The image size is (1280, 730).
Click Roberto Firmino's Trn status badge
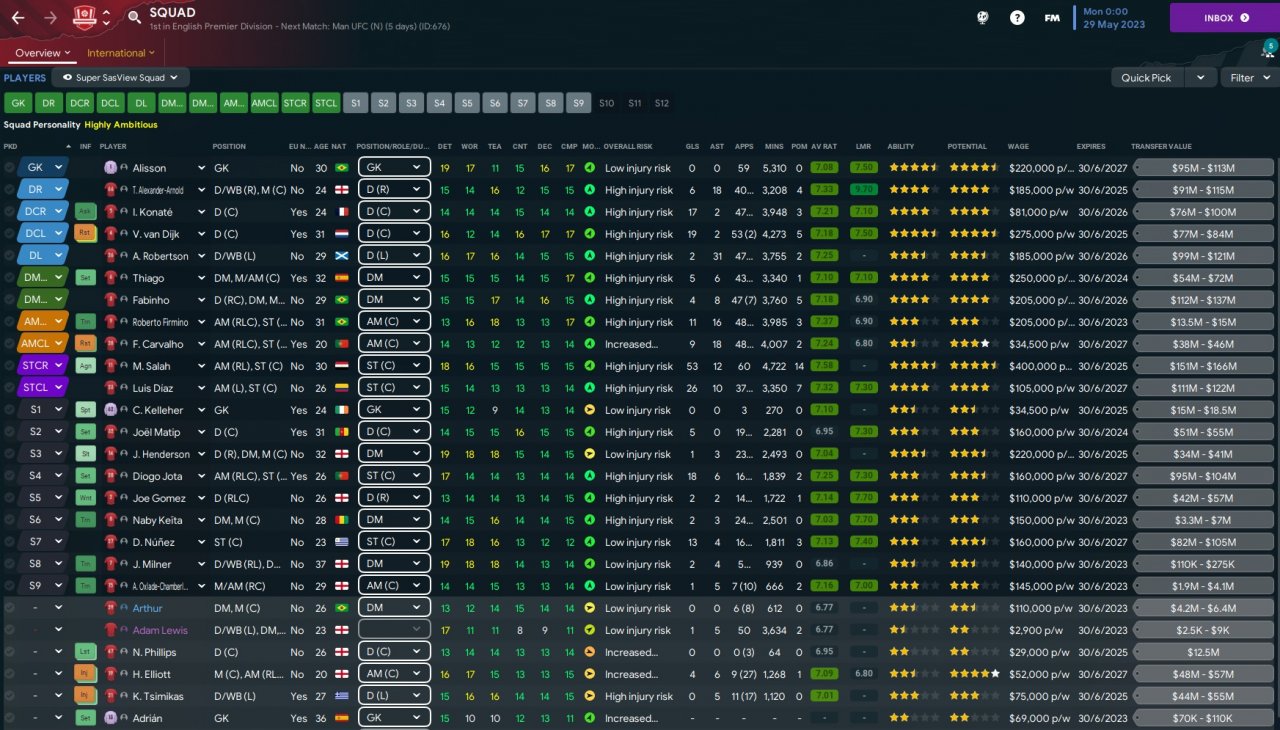(86, 322)
